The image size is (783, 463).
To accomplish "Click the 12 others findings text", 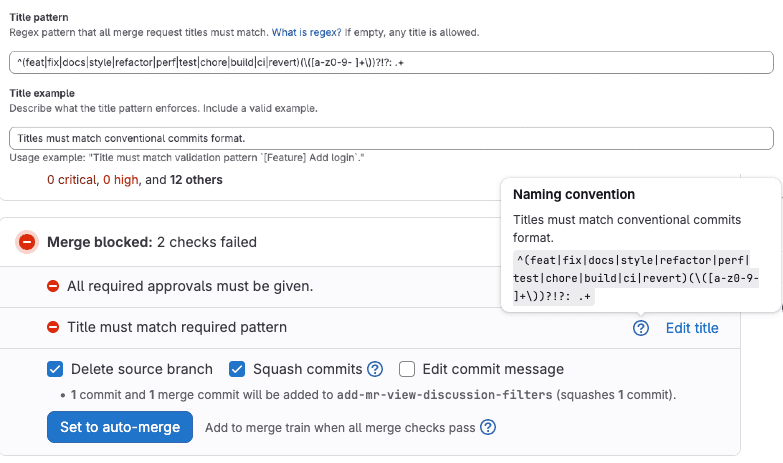I will [x=196, y=180].
